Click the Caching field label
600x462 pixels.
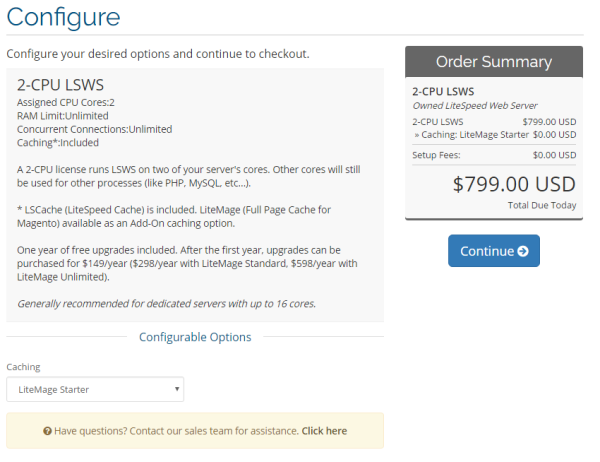point(23,367)
